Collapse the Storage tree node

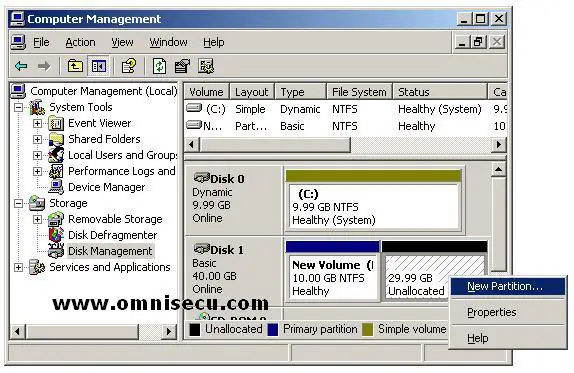click(x=18, y=204)
